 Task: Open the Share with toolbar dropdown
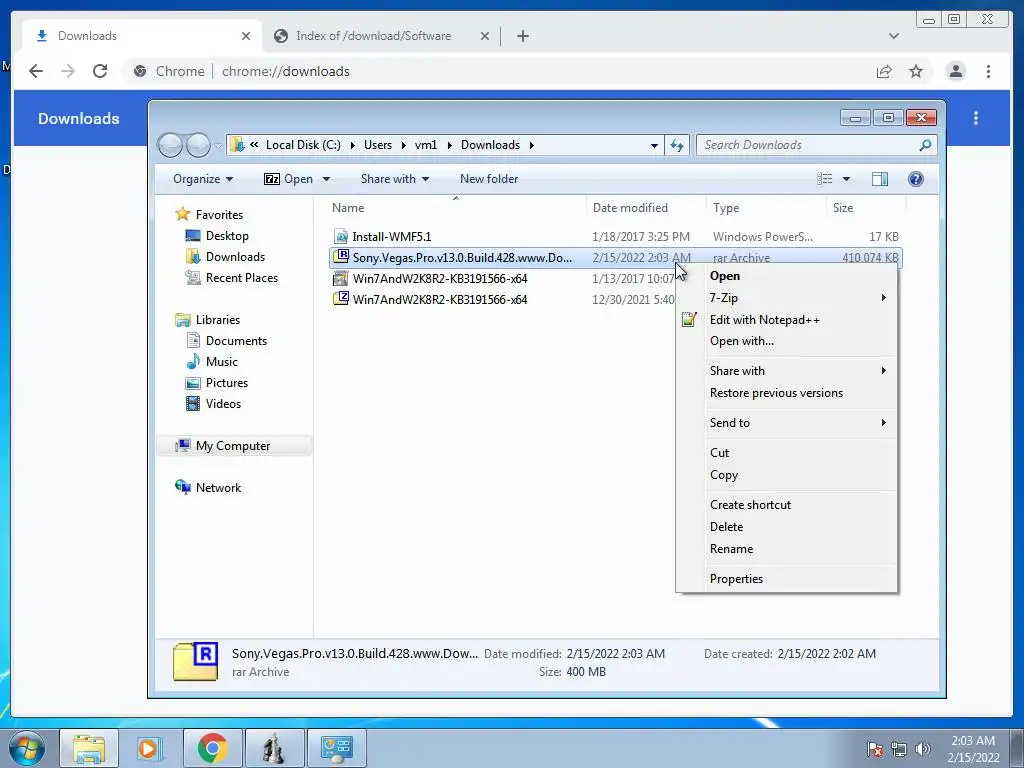pos(394,179)
